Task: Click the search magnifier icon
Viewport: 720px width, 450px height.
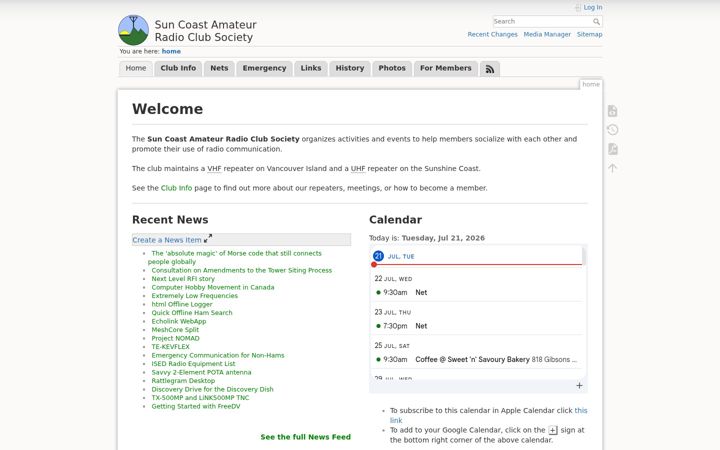Action: click(596, 22)
